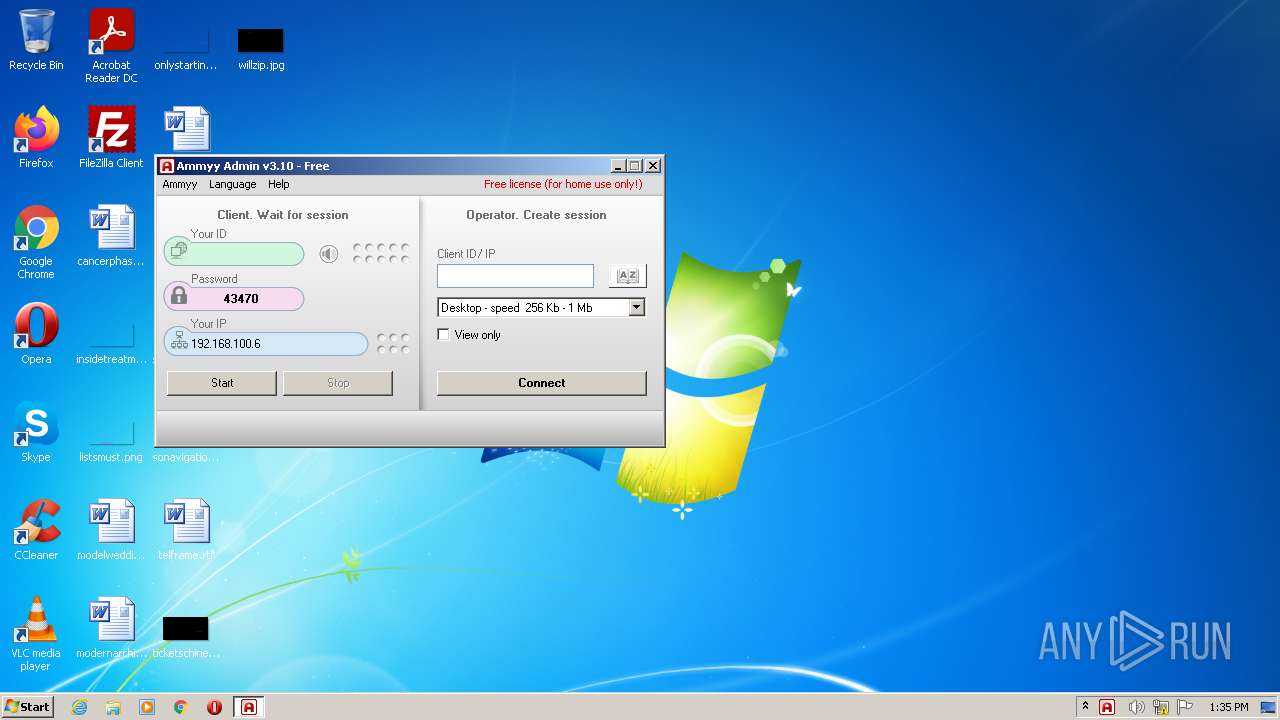The width and height of the screenshot is (1280, 720).
Task: Click the Action Center flag icon
Action: click(x=1185, y=707)
